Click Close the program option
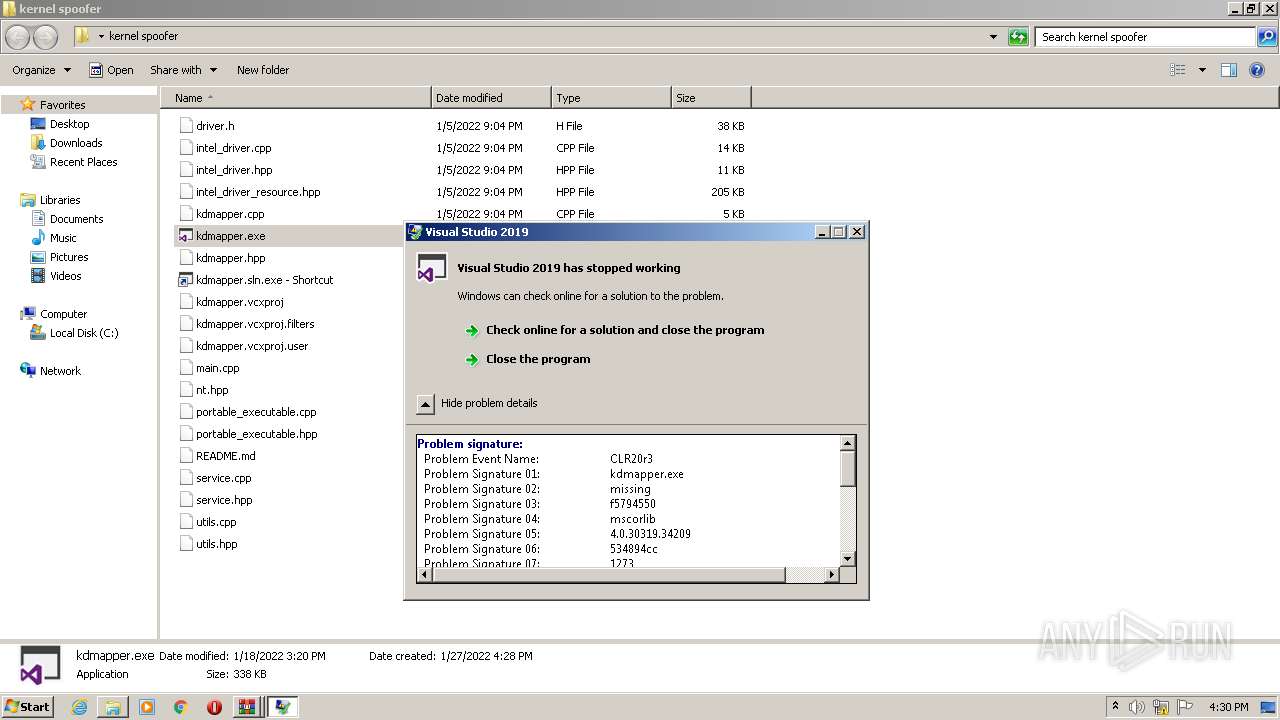This screenshot has width=1280, height=720. tap(537, 359)
